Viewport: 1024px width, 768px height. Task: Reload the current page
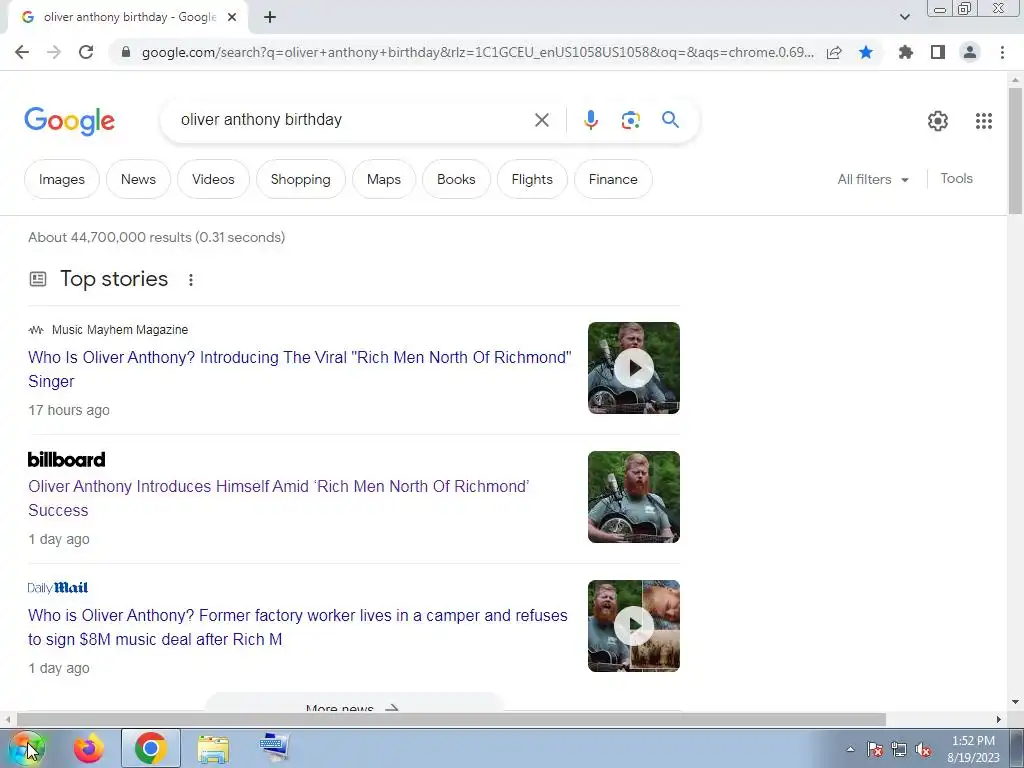coord(86,52)
